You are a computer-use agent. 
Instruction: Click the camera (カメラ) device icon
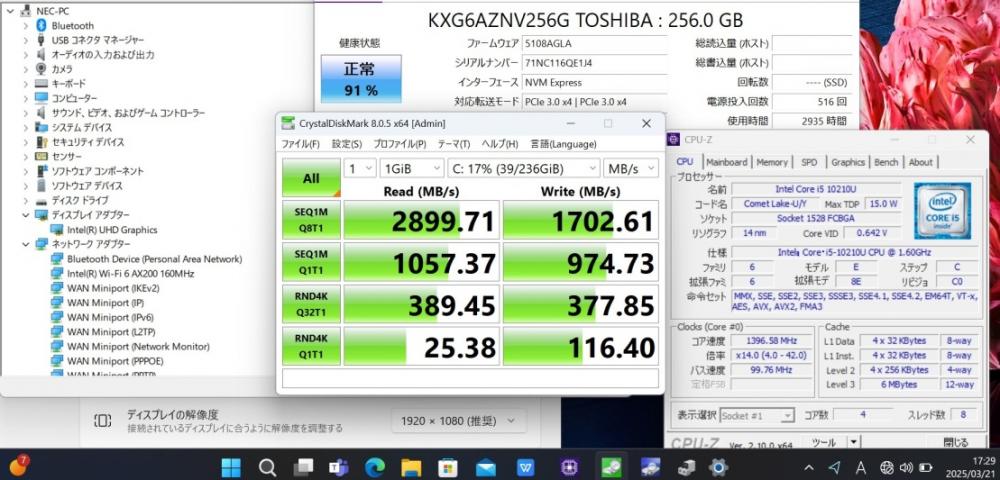(x=41, y=69)
